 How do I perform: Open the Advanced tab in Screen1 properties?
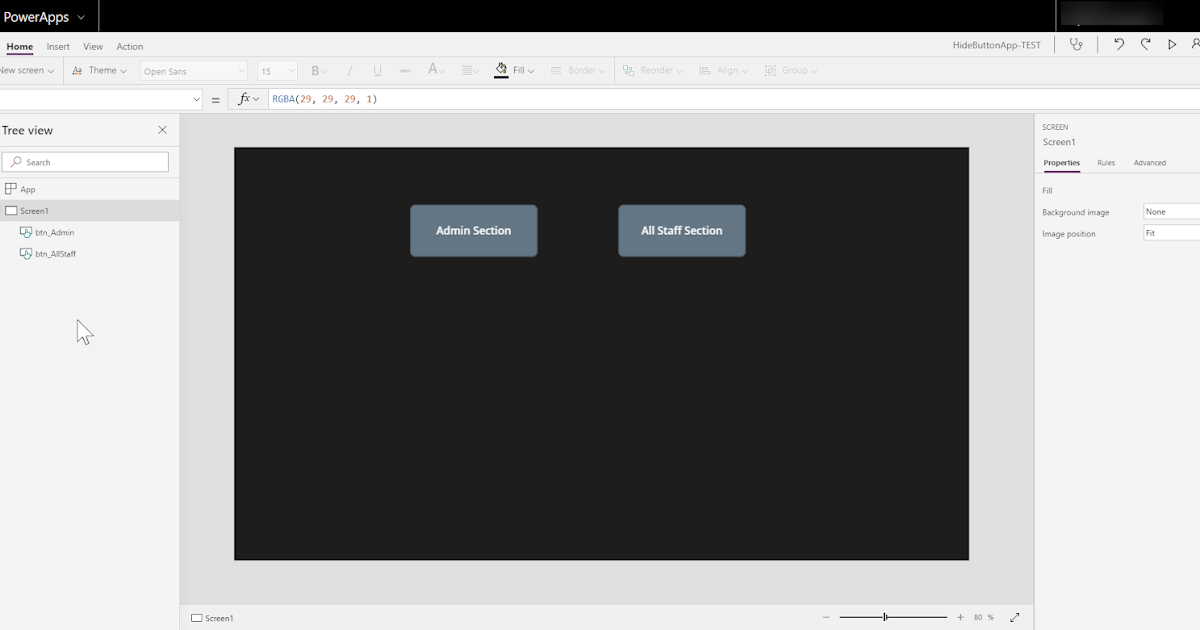pos(1149,162)
